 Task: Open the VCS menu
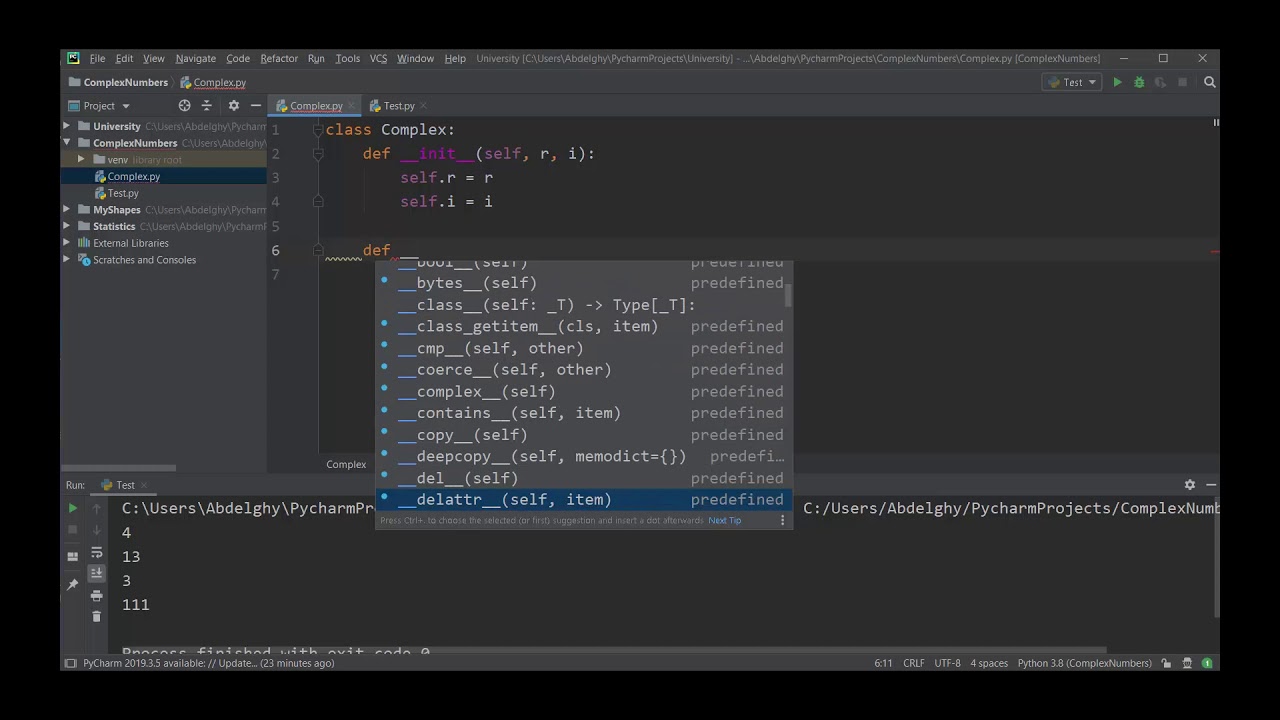(x=378, y=58)
